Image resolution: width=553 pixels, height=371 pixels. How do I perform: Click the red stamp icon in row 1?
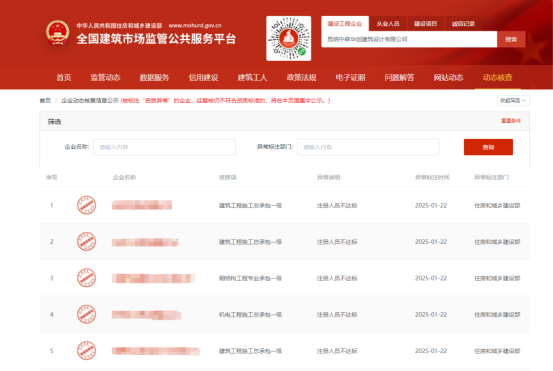(86, 205)
